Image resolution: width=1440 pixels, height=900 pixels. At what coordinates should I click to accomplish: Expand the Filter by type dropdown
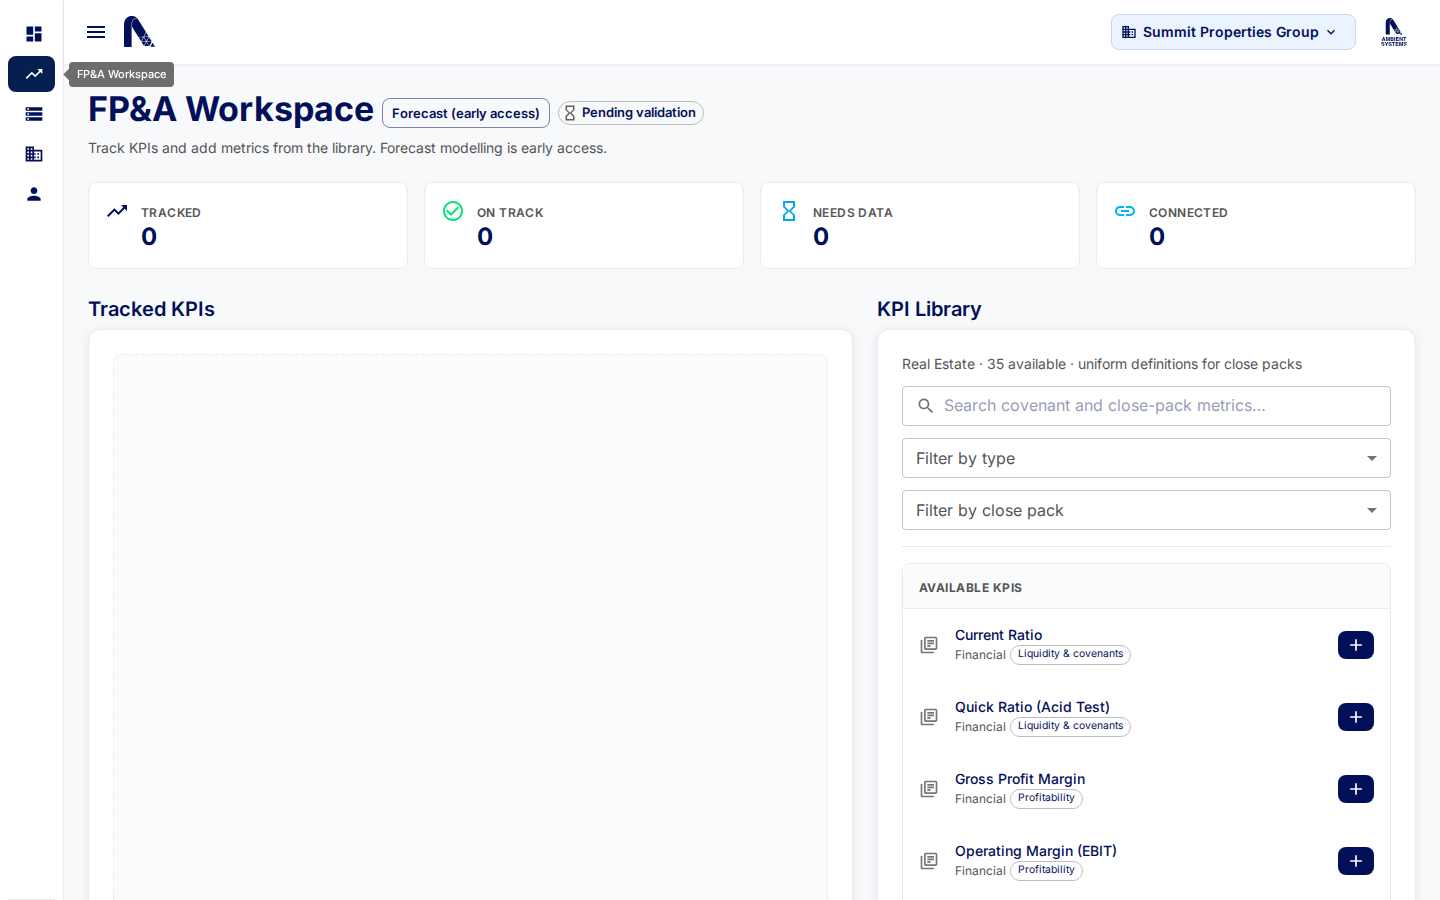pyautogui.click(x=1146, y=458)
